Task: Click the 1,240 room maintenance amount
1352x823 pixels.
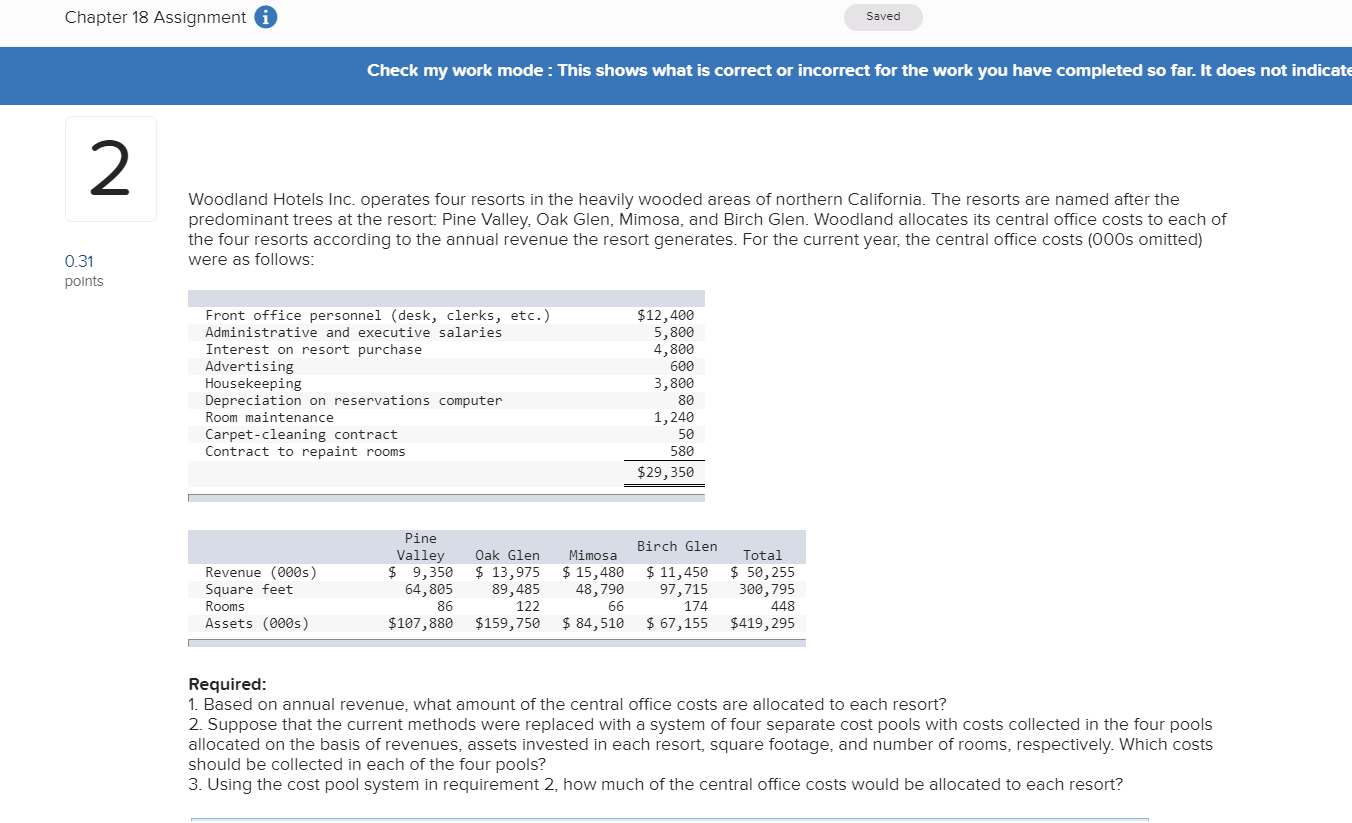Action: [674, 417]
